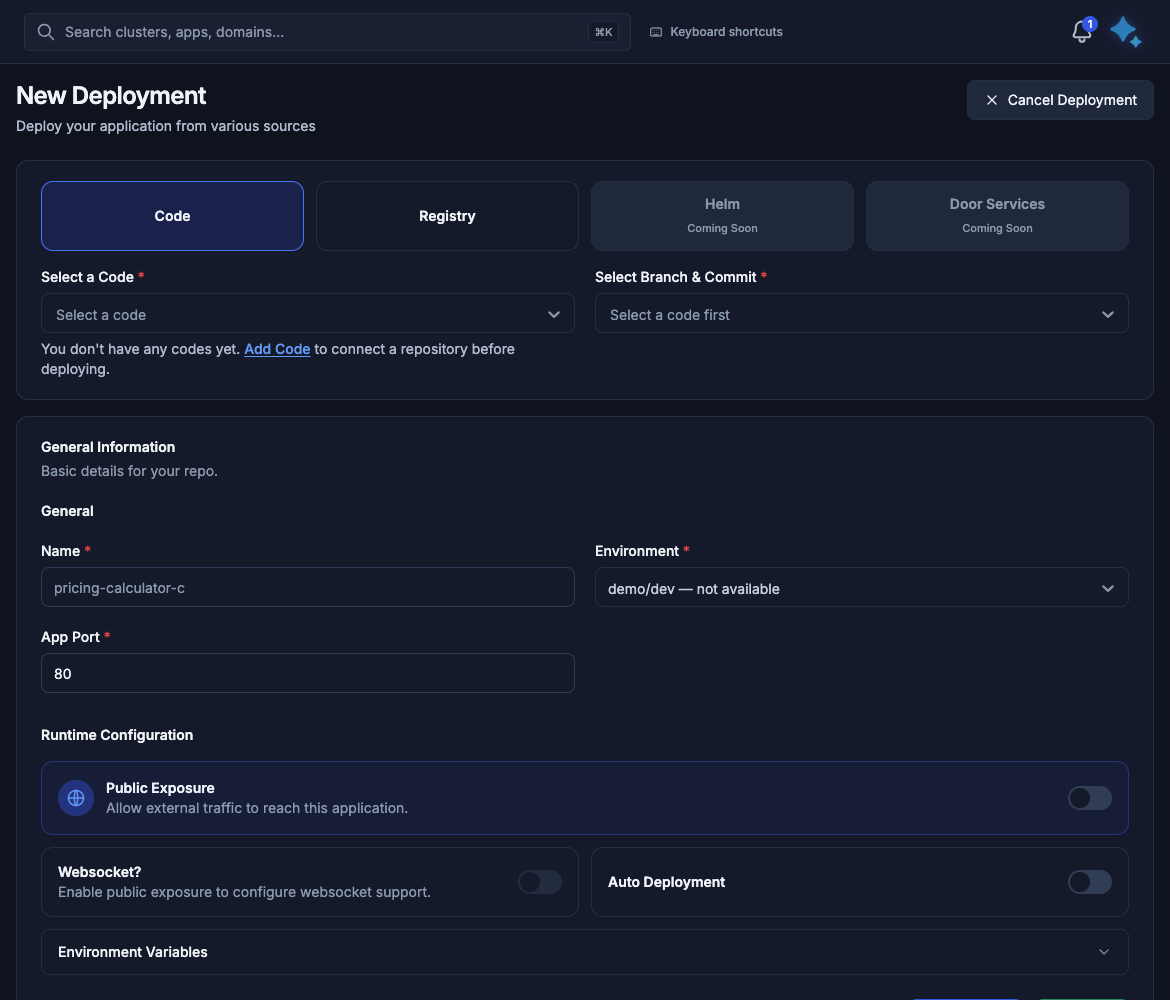Click 'Basic details for your repo.' text
Screen dimensions: 1170x1000
[129, 471]
